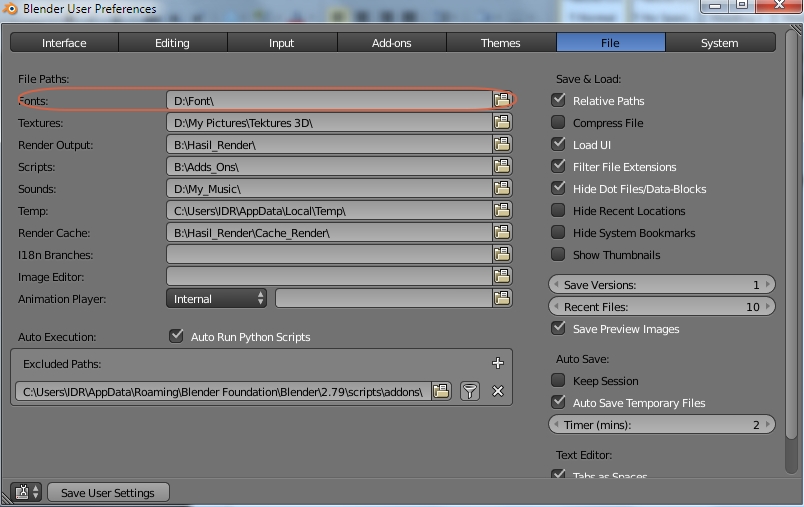The image size is (804, 507).
Task: Enable Keep Session option
Action: (x=558, y=380)
